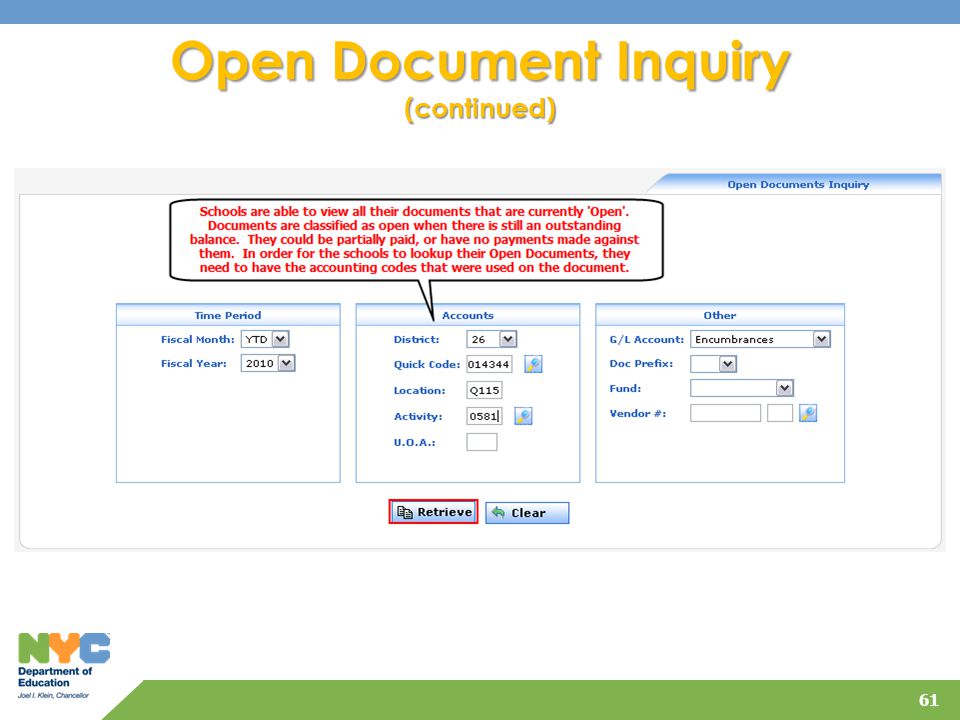Click the Open Document Inquiry slide title
The height and width of the screenshot is (720, 960).
click(x=481, y=62)
